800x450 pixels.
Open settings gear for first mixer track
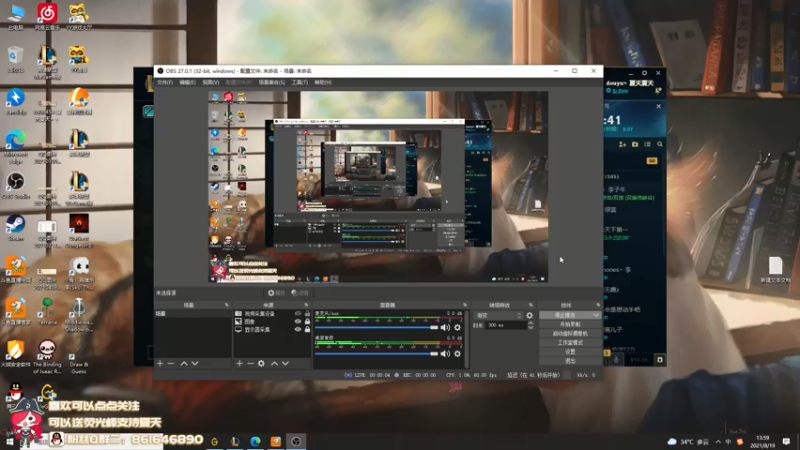[x=458, y=328]
